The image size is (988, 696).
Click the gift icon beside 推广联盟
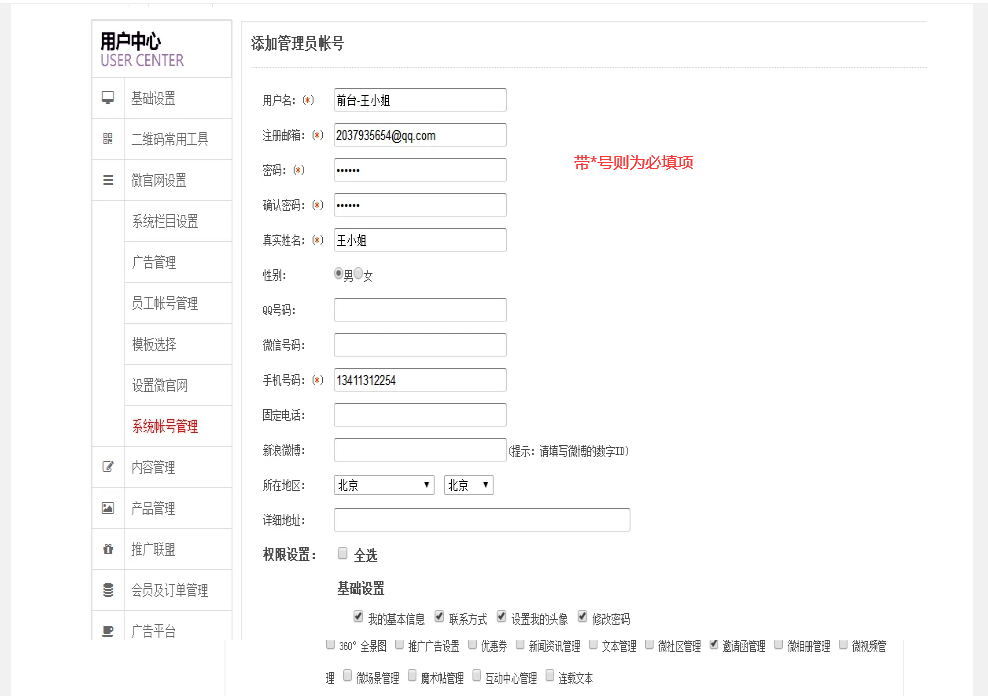tap(108, 549)
